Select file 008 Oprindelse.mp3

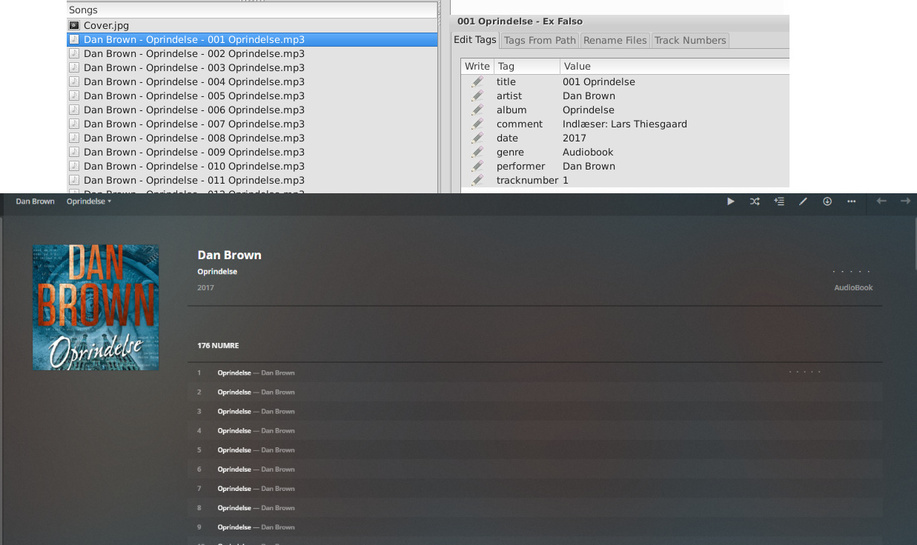coord(252,138)
